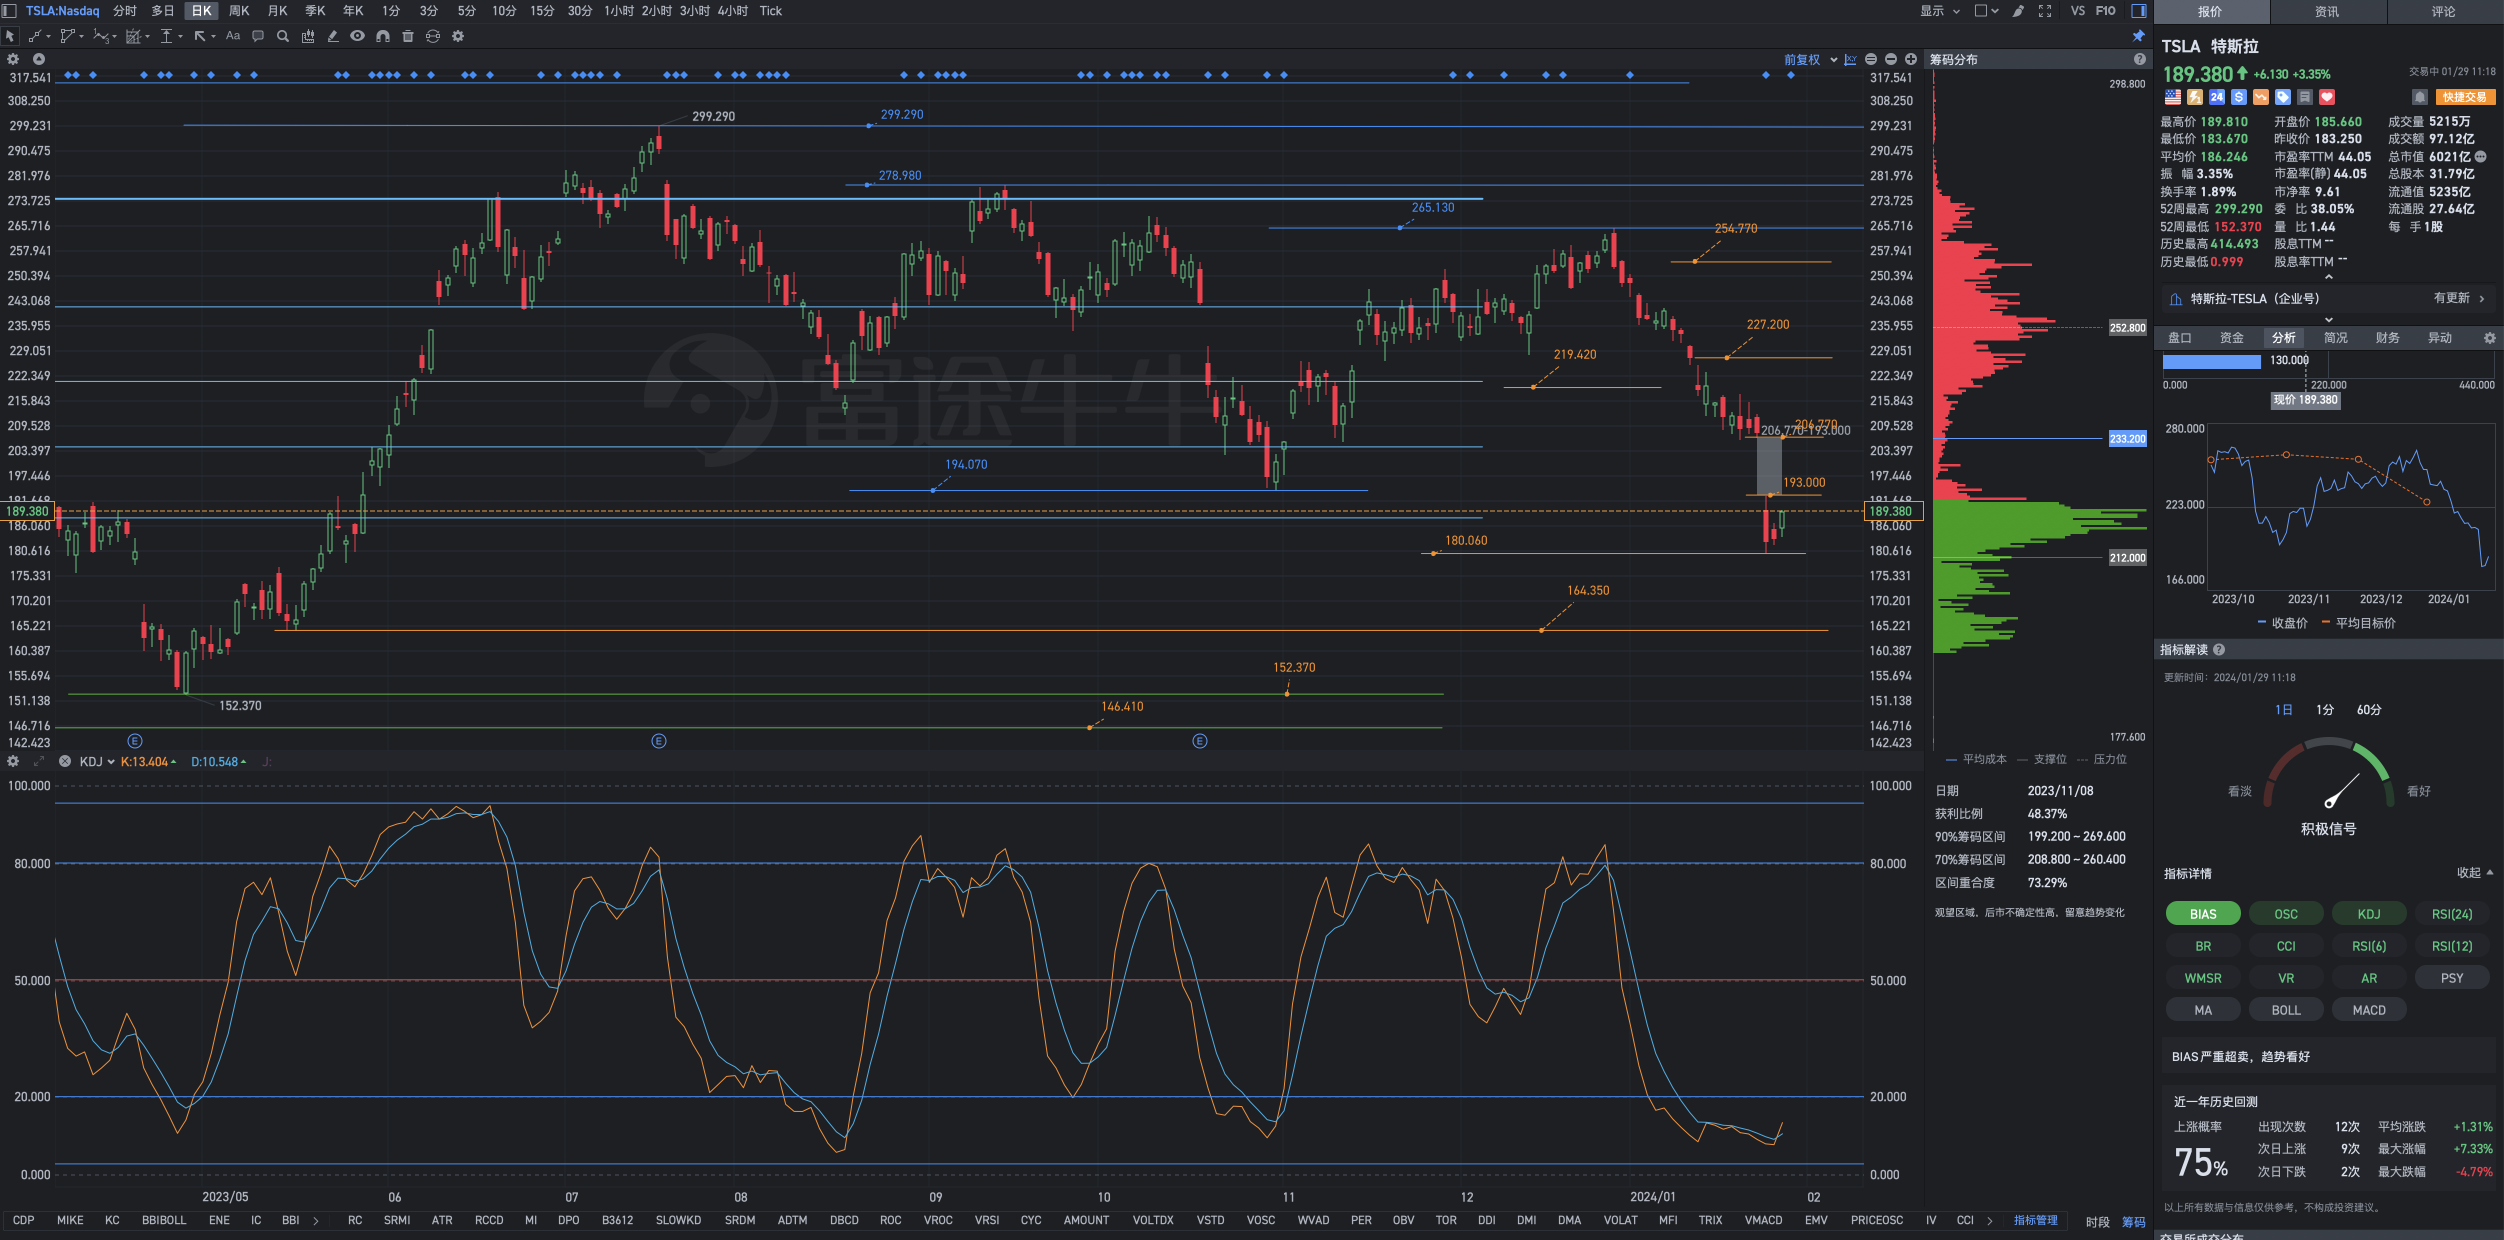Select the Aa text annotation tool
The width and height of the screenshot is (2504, 1240).
(233, 36)
